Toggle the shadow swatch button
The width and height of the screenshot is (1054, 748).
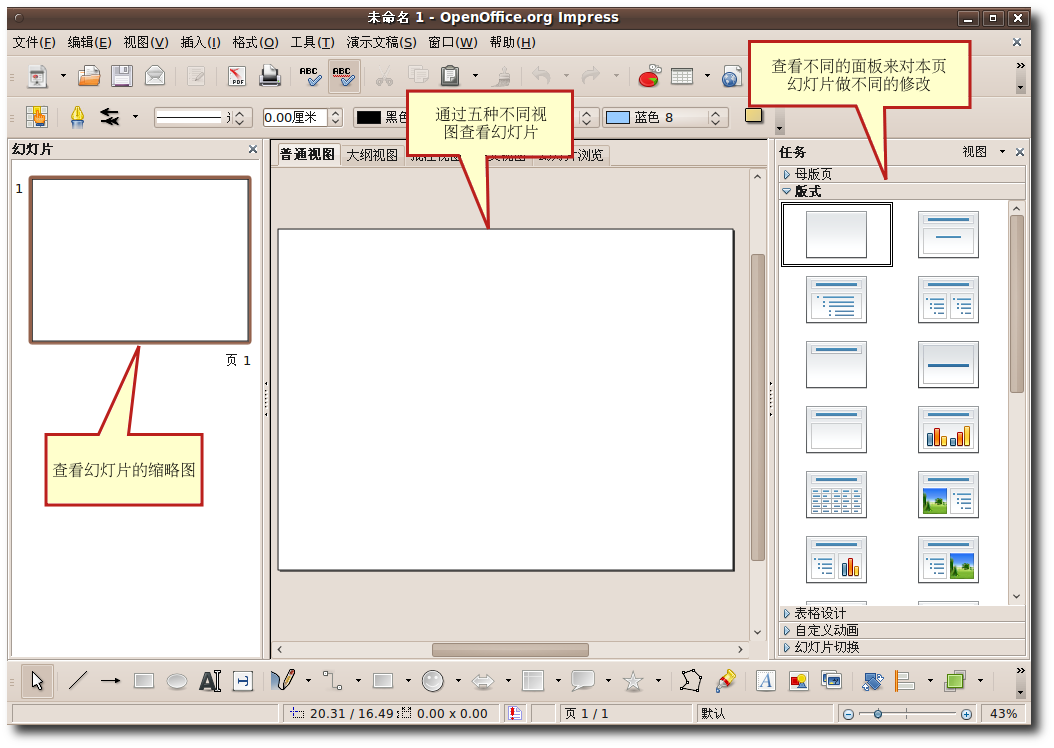754,115
